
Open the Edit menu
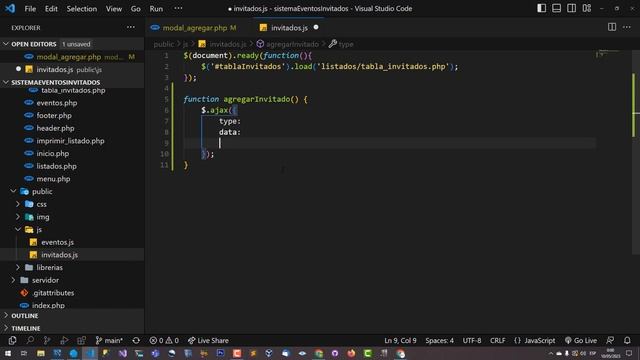click(x=51, y=9)
